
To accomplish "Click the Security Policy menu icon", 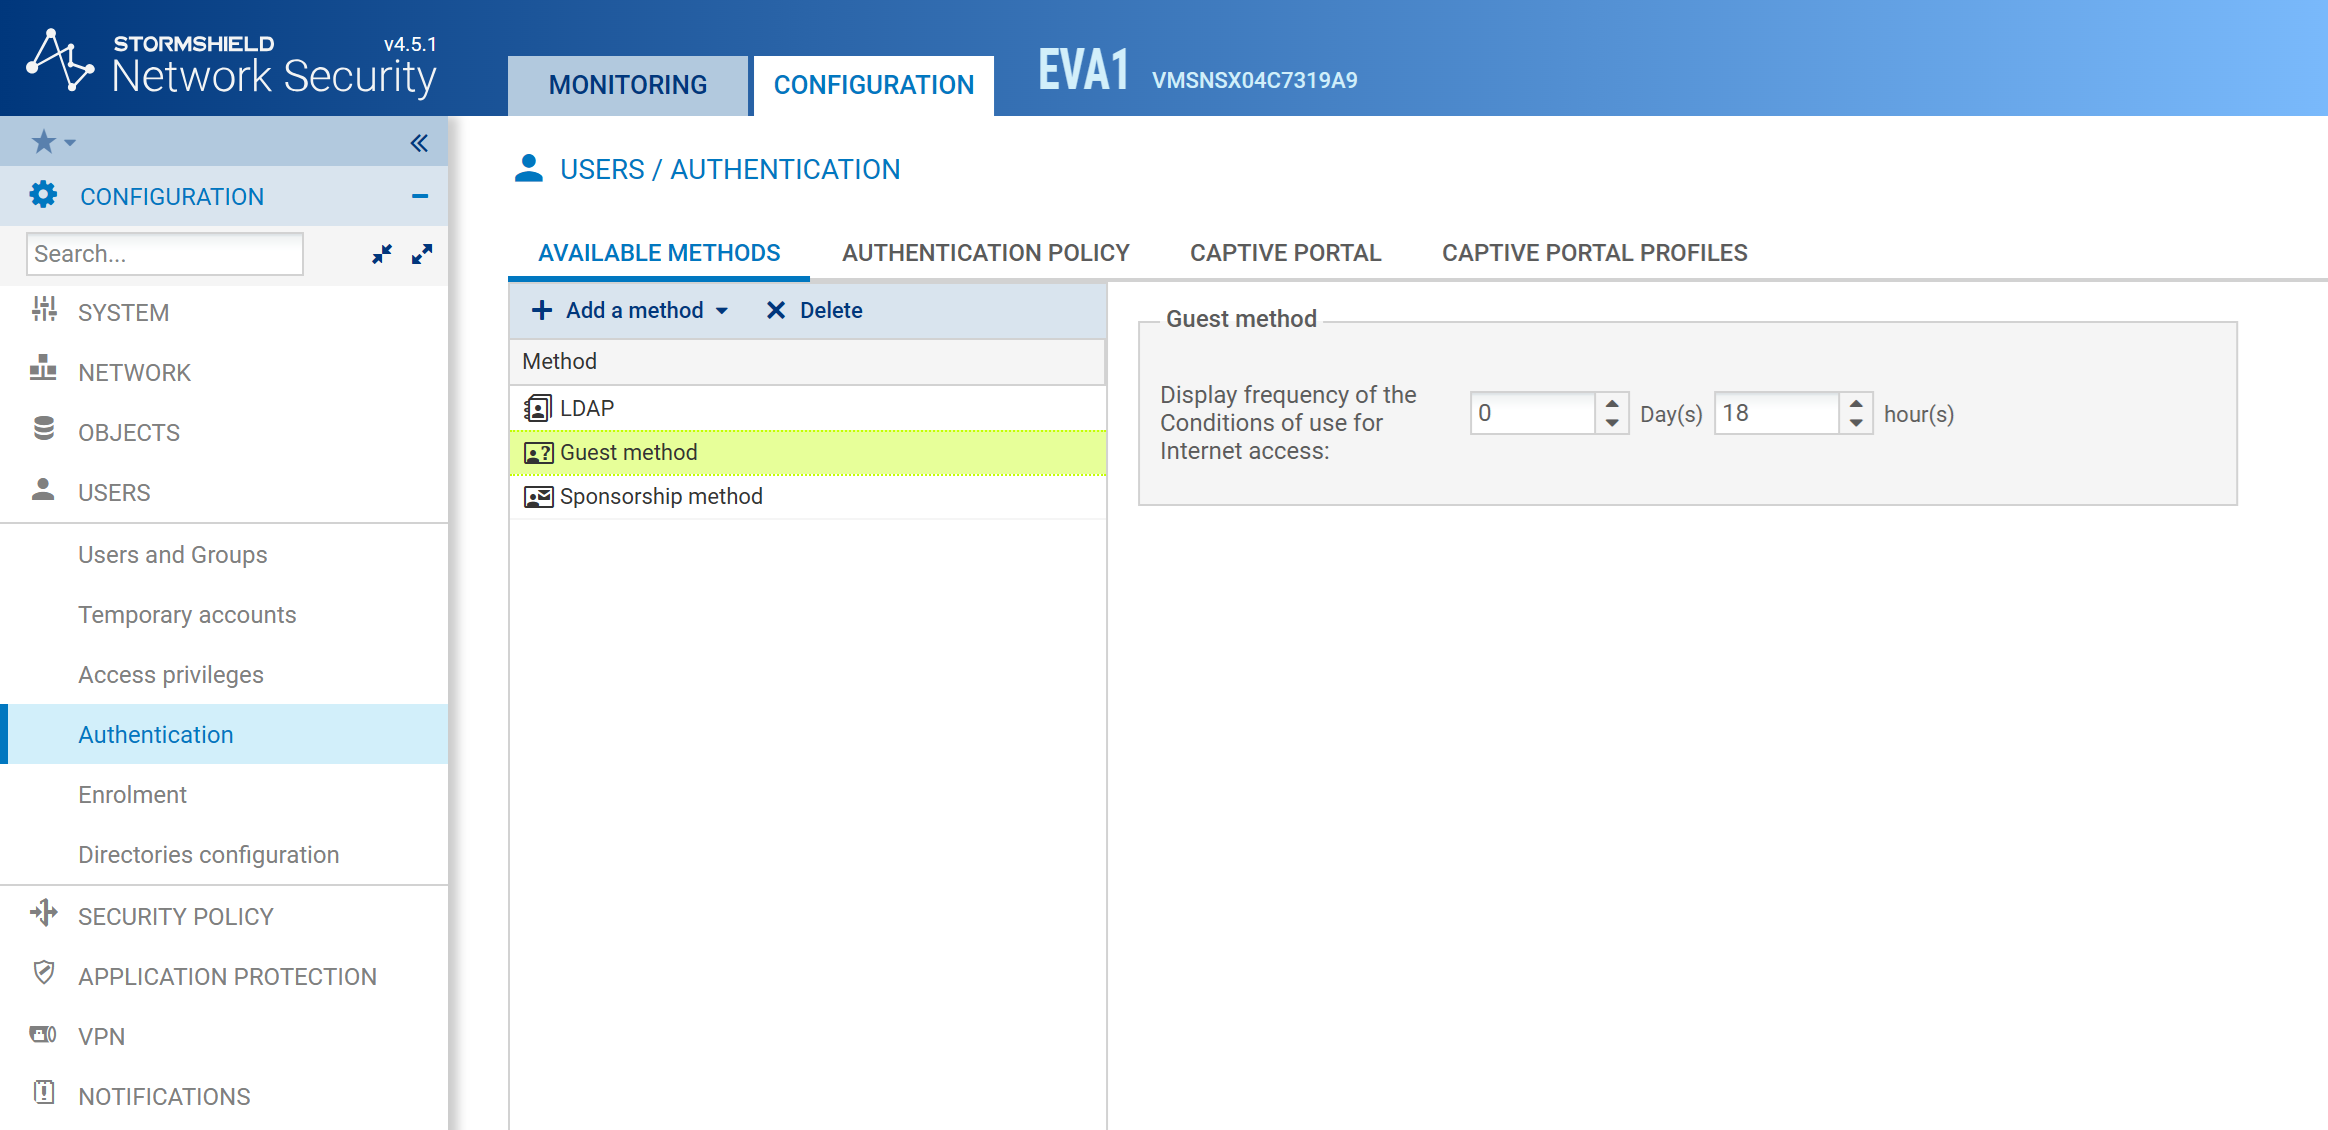I will coord(44,914).
